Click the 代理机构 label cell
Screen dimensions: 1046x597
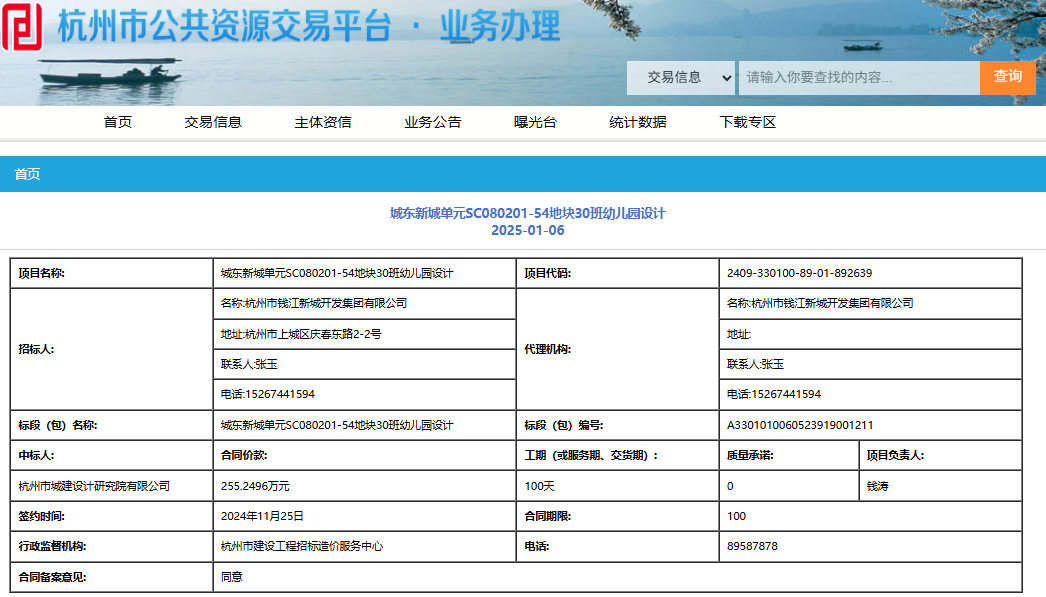click(x=617, y=349)
